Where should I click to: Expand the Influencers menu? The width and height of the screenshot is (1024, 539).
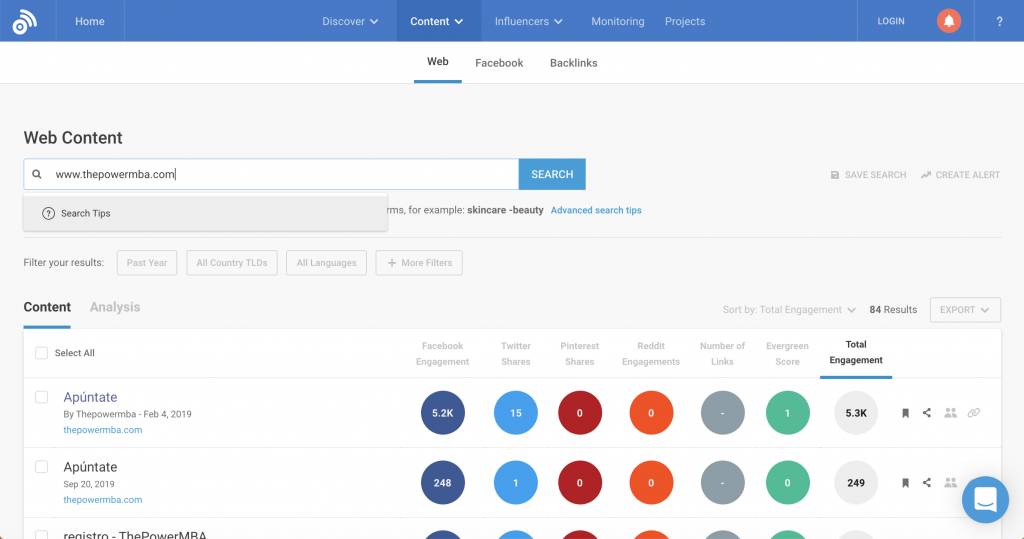tap(528, 22)
